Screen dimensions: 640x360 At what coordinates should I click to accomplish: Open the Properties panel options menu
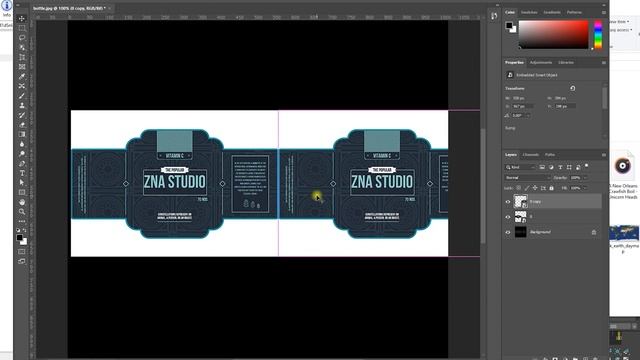point(604,62)
